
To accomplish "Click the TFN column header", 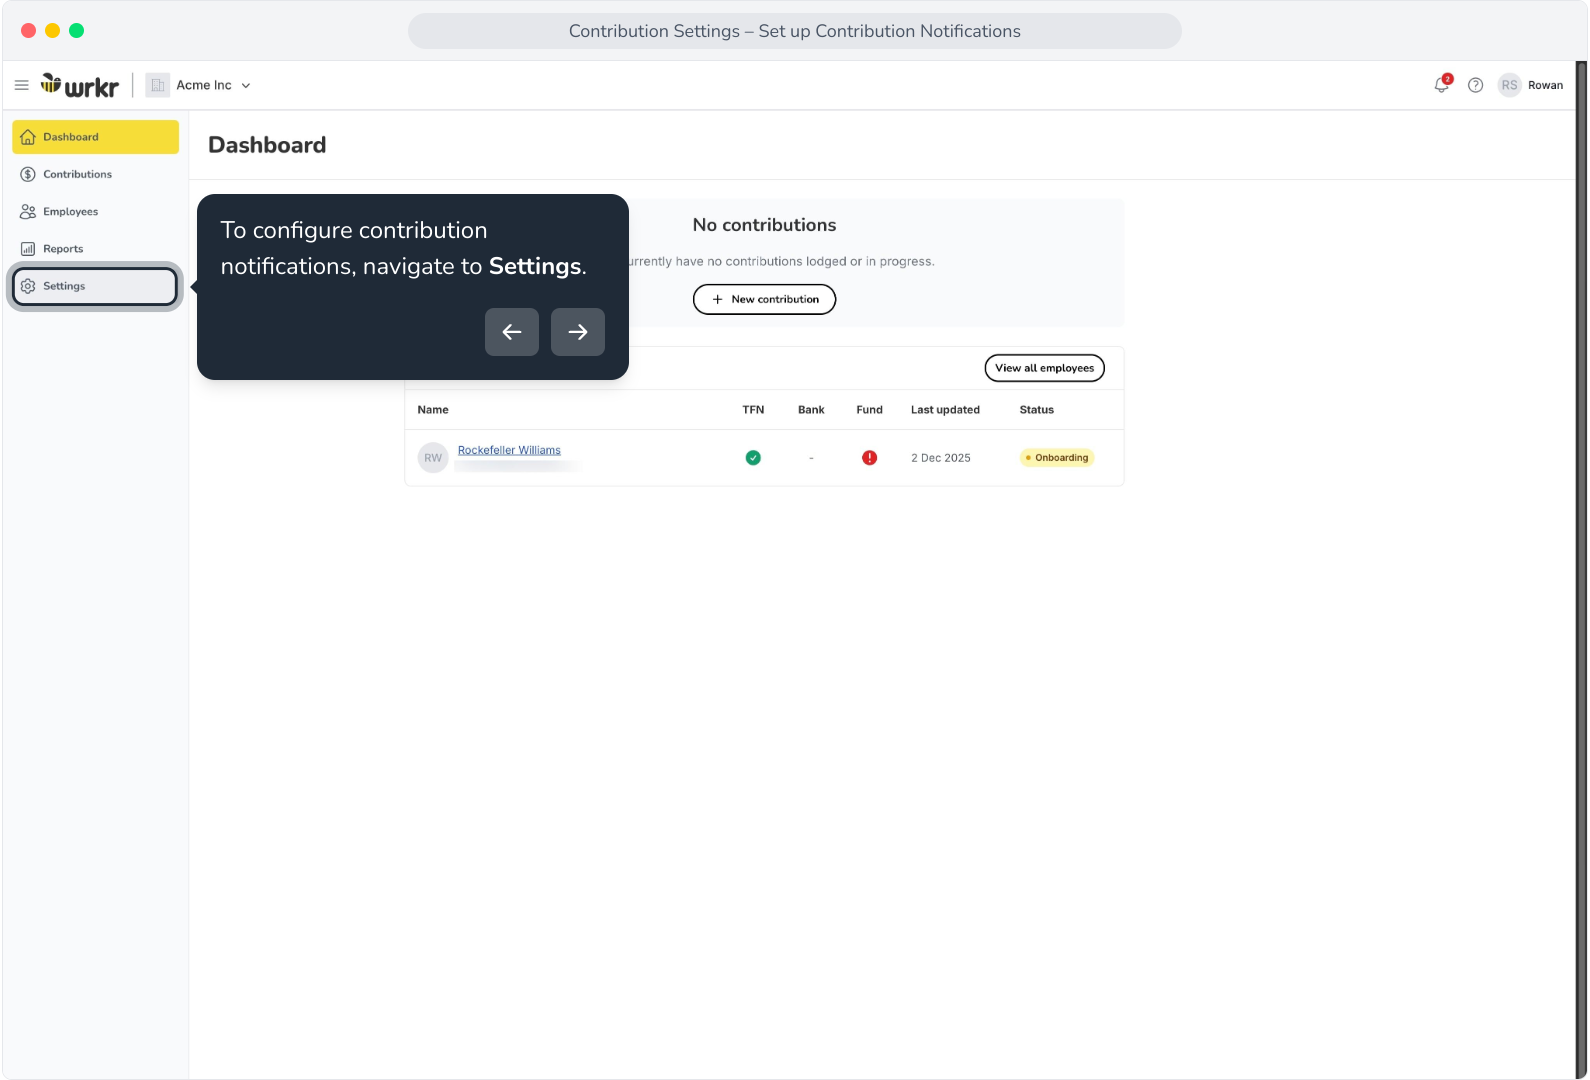I will (x=753, y=410).
